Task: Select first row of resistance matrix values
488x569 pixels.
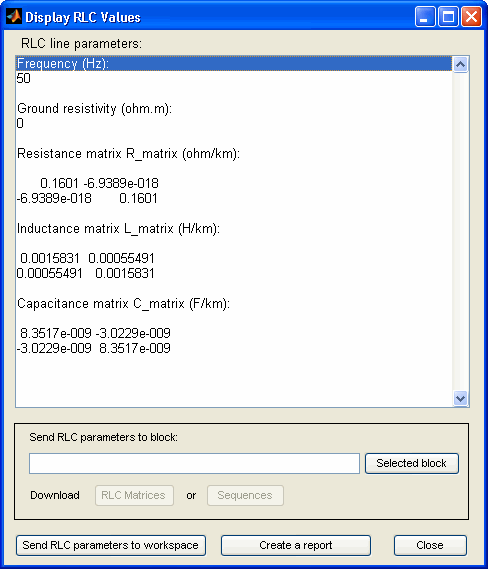Action: click(x=234, y=183)
